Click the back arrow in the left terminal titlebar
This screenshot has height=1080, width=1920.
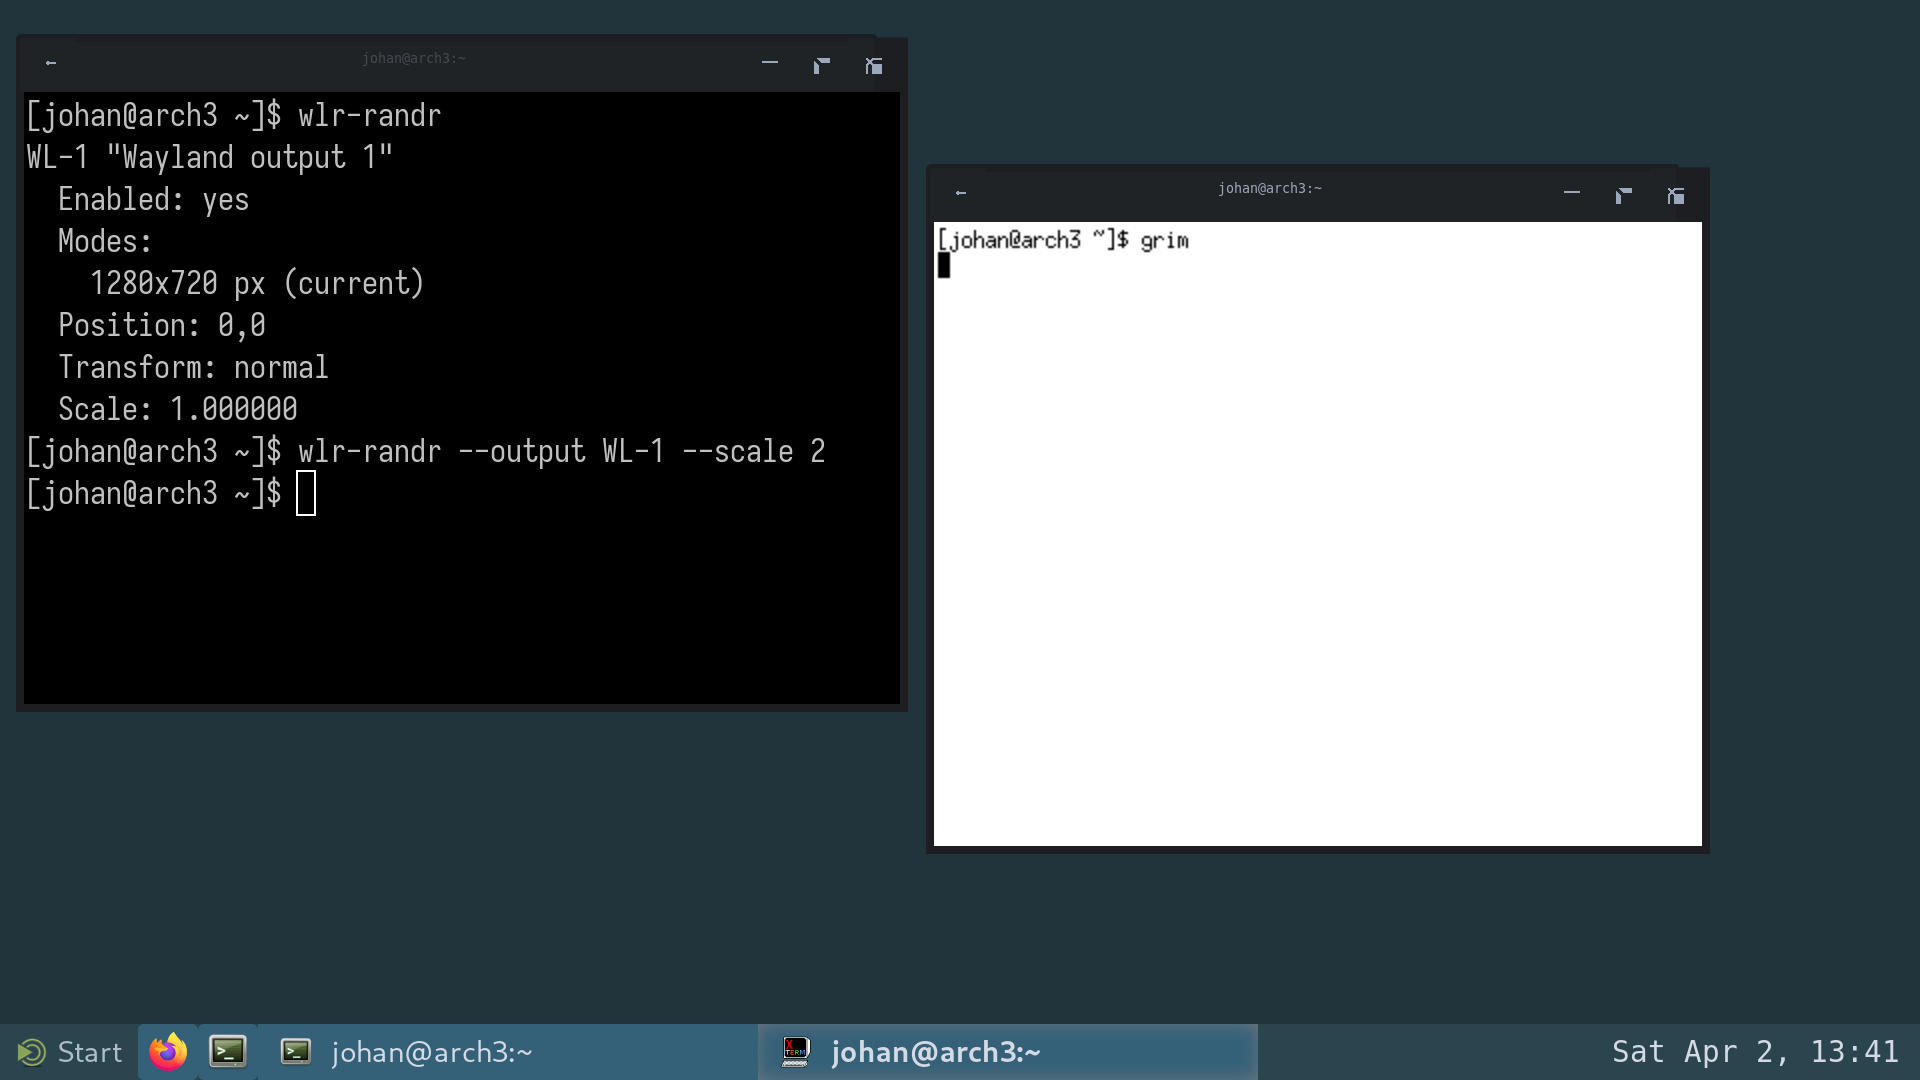(x=51, y=63)
